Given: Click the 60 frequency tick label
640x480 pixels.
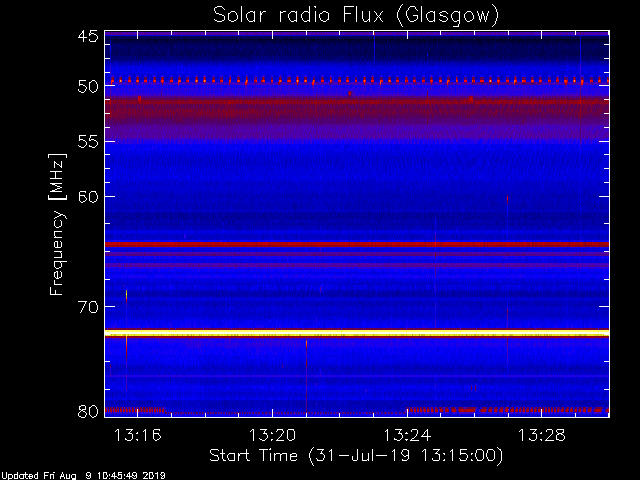Looking at the screenshot, I should click(88, 197).
